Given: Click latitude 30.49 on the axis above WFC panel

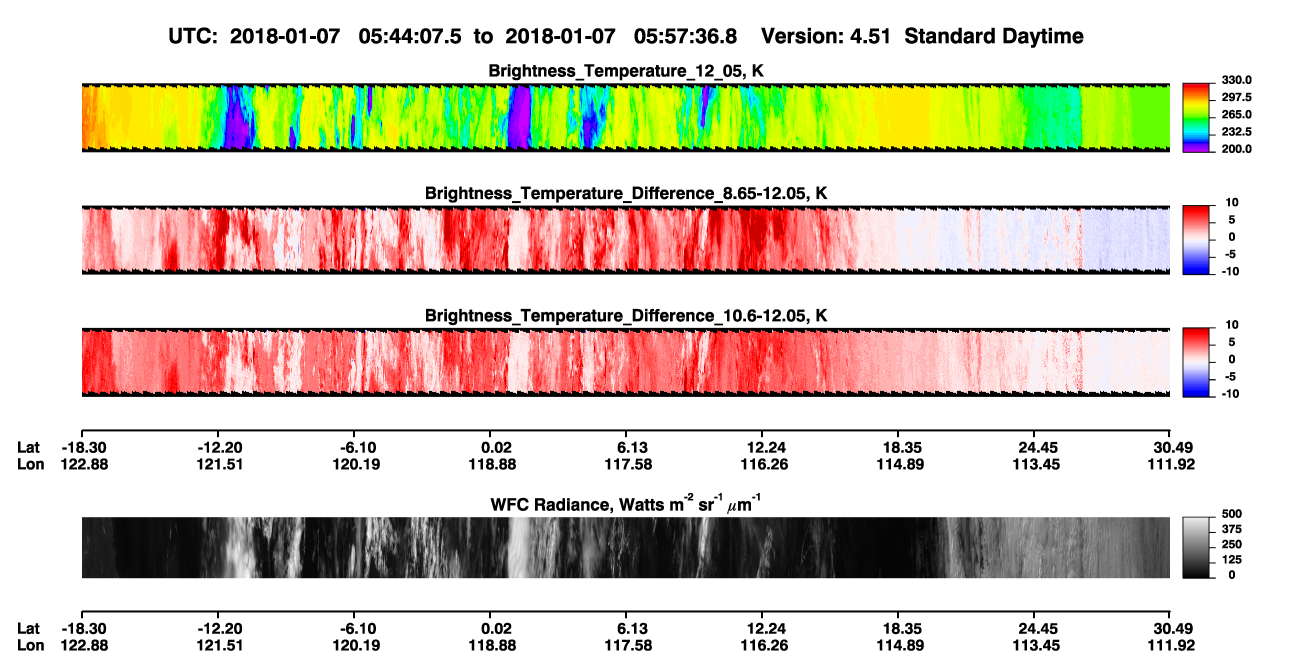Looking at the screenshot, I should coord(1170,448).
